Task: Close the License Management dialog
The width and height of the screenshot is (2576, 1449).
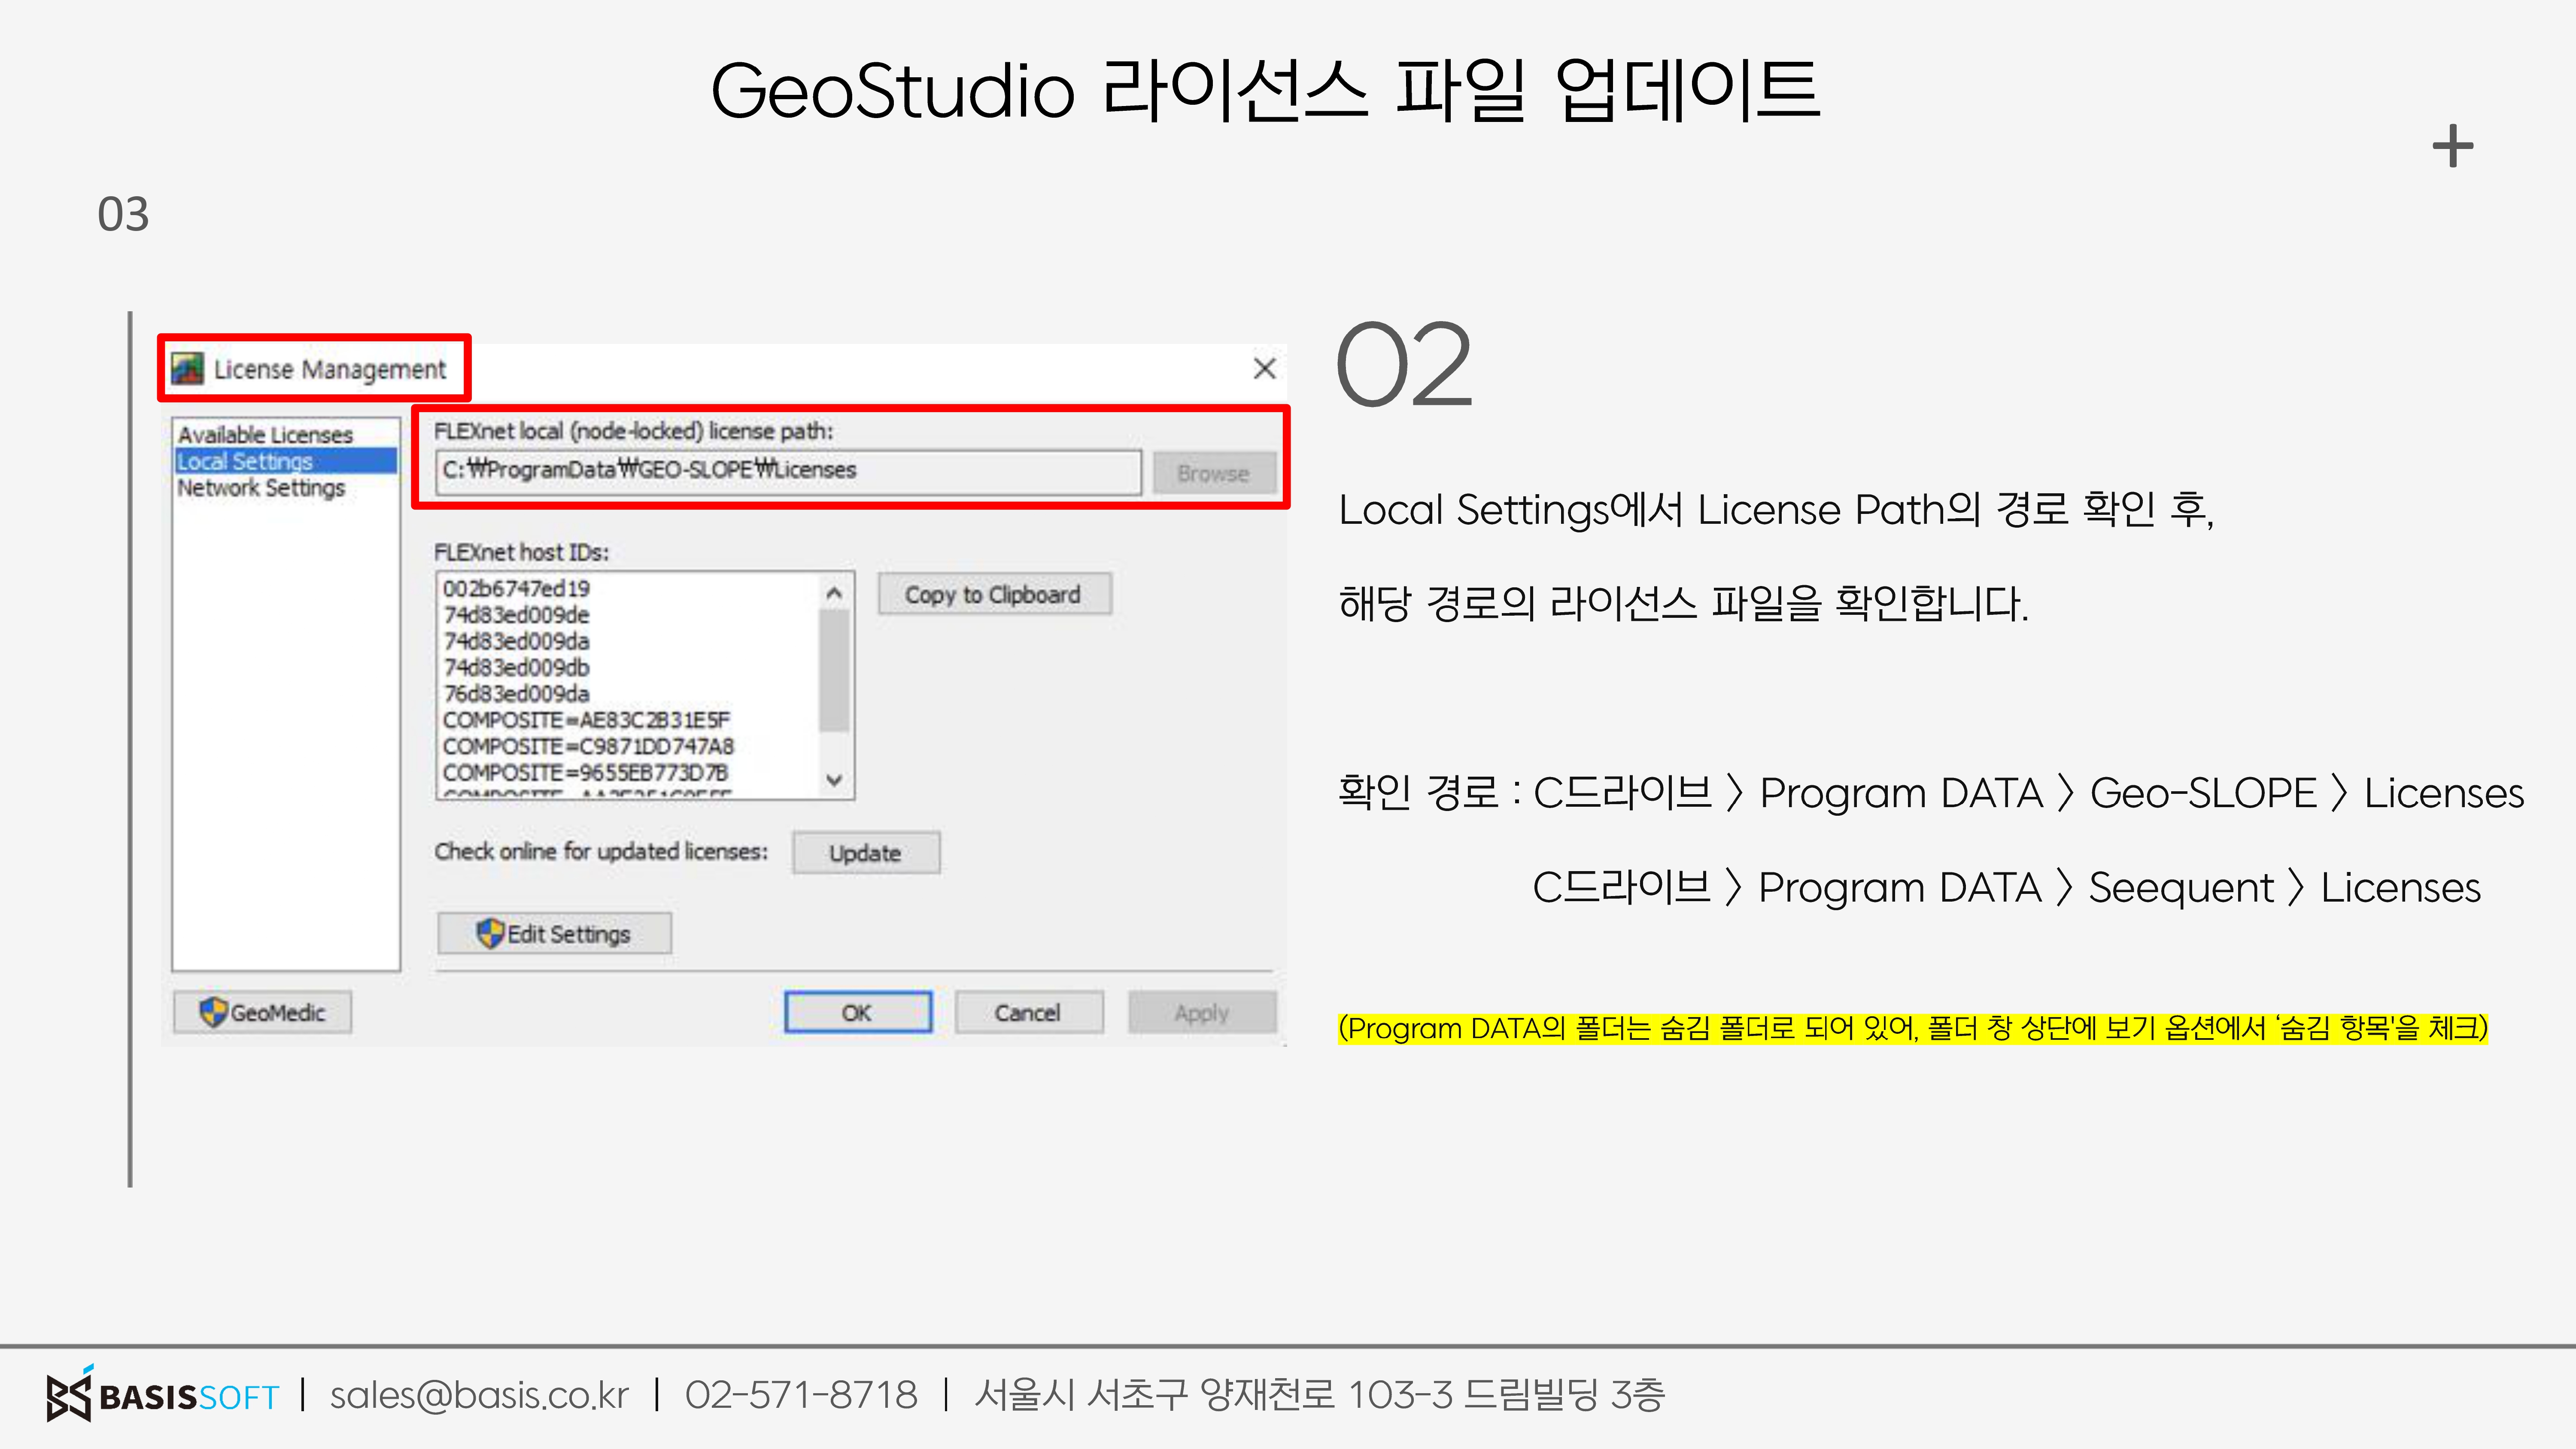Action: pyautogui.click(x=1264, y=369)
